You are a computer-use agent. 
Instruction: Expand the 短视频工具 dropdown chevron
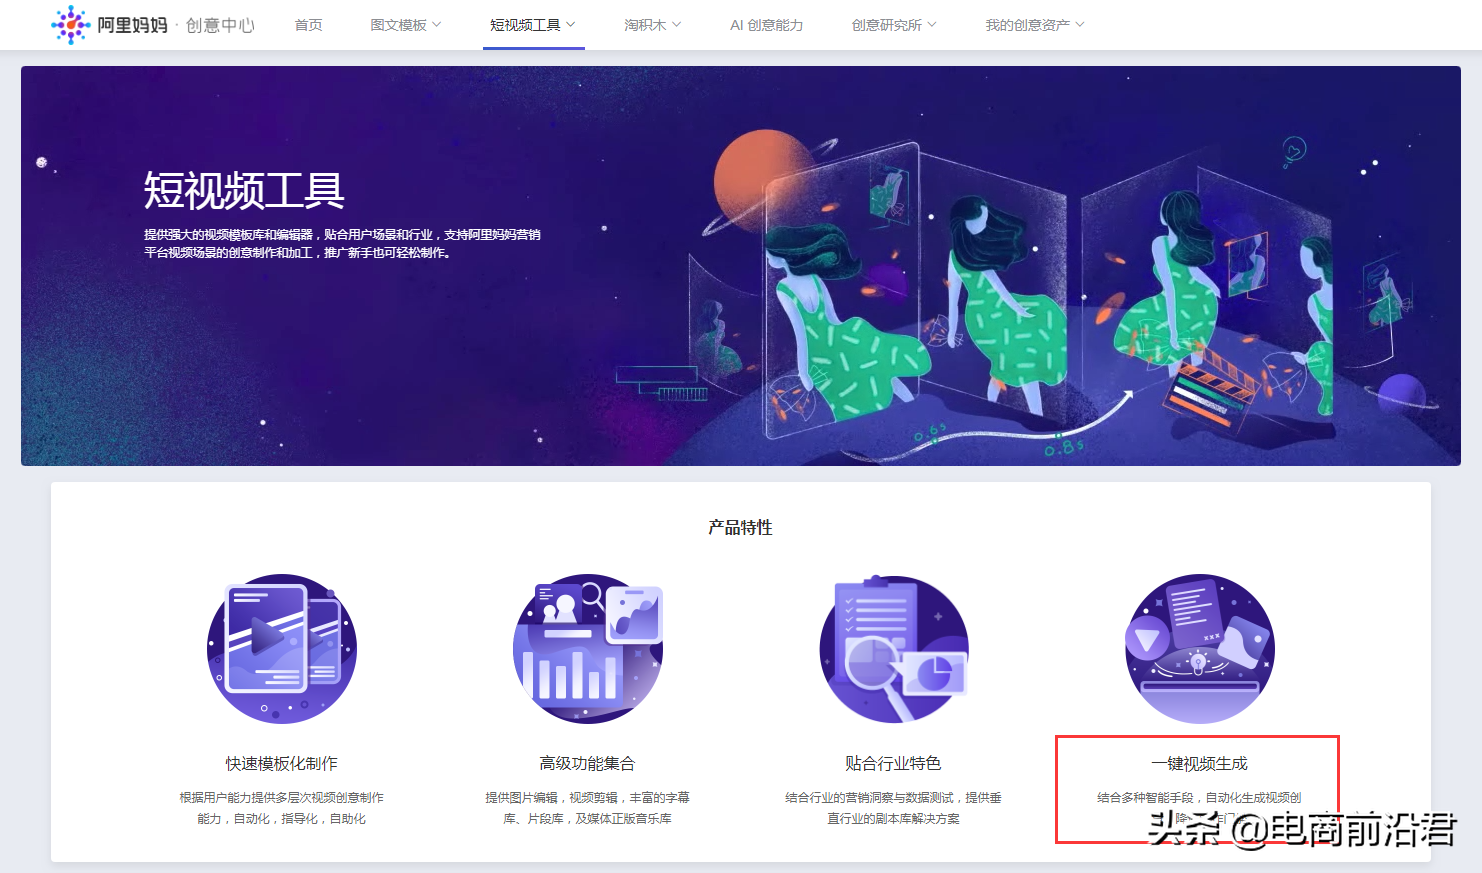571,24
